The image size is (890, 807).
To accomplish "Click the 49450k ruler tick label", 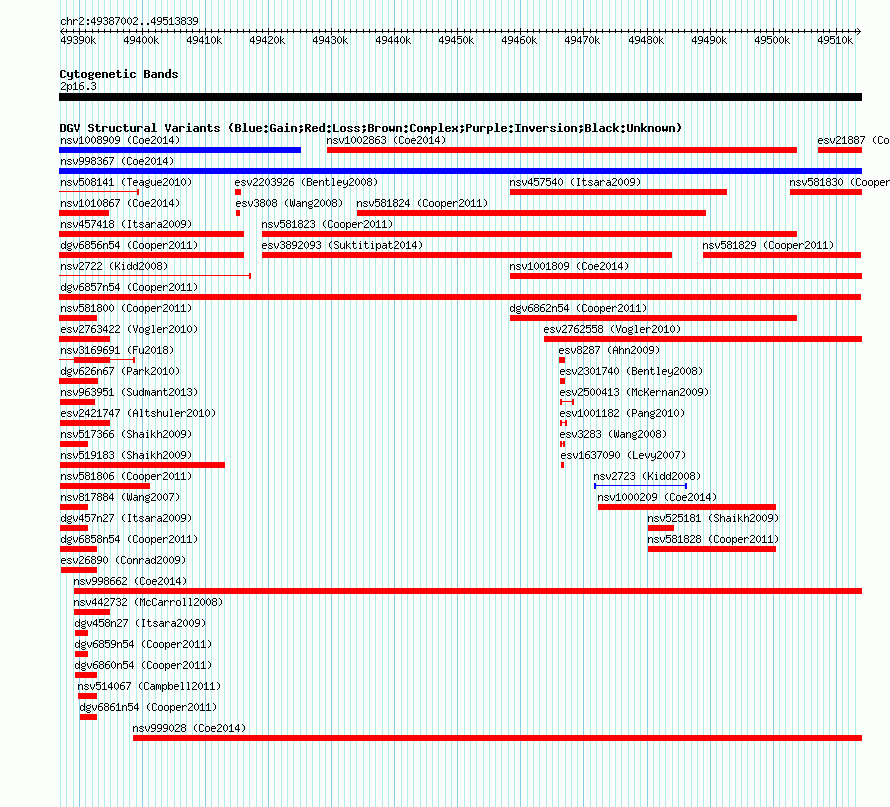I will click(456, 40).
